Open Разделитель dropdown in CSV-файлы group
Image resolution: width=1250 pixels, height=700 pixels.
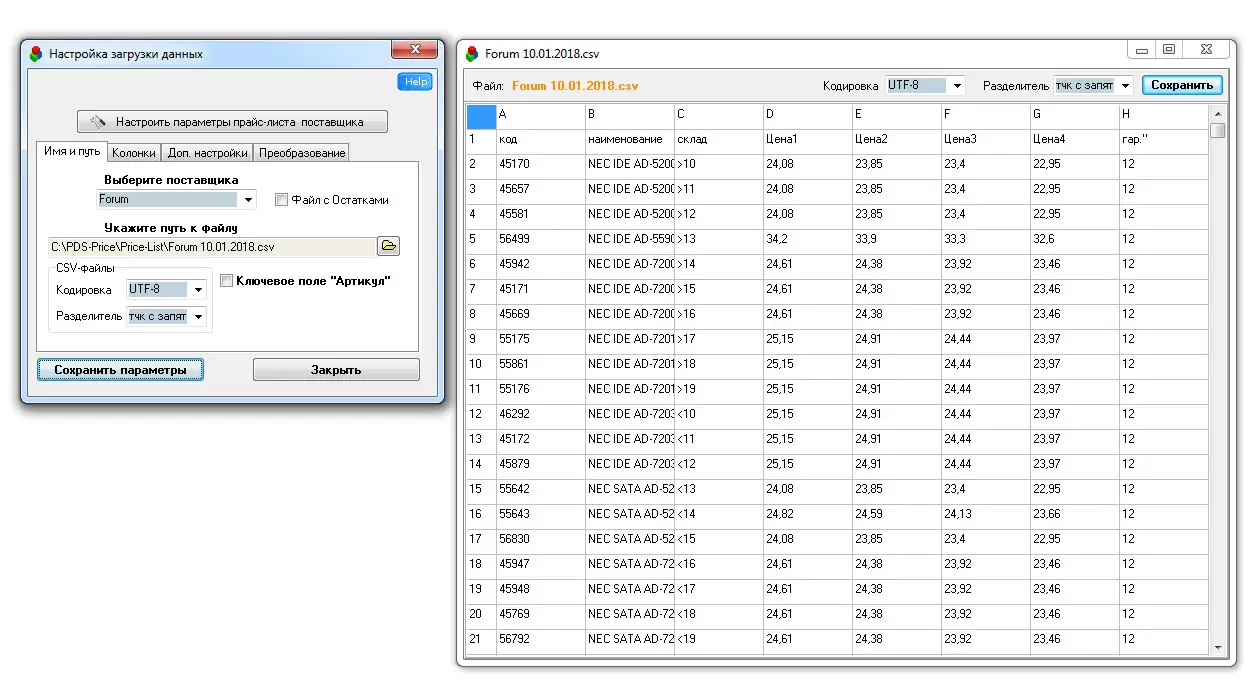pos(198,317)
